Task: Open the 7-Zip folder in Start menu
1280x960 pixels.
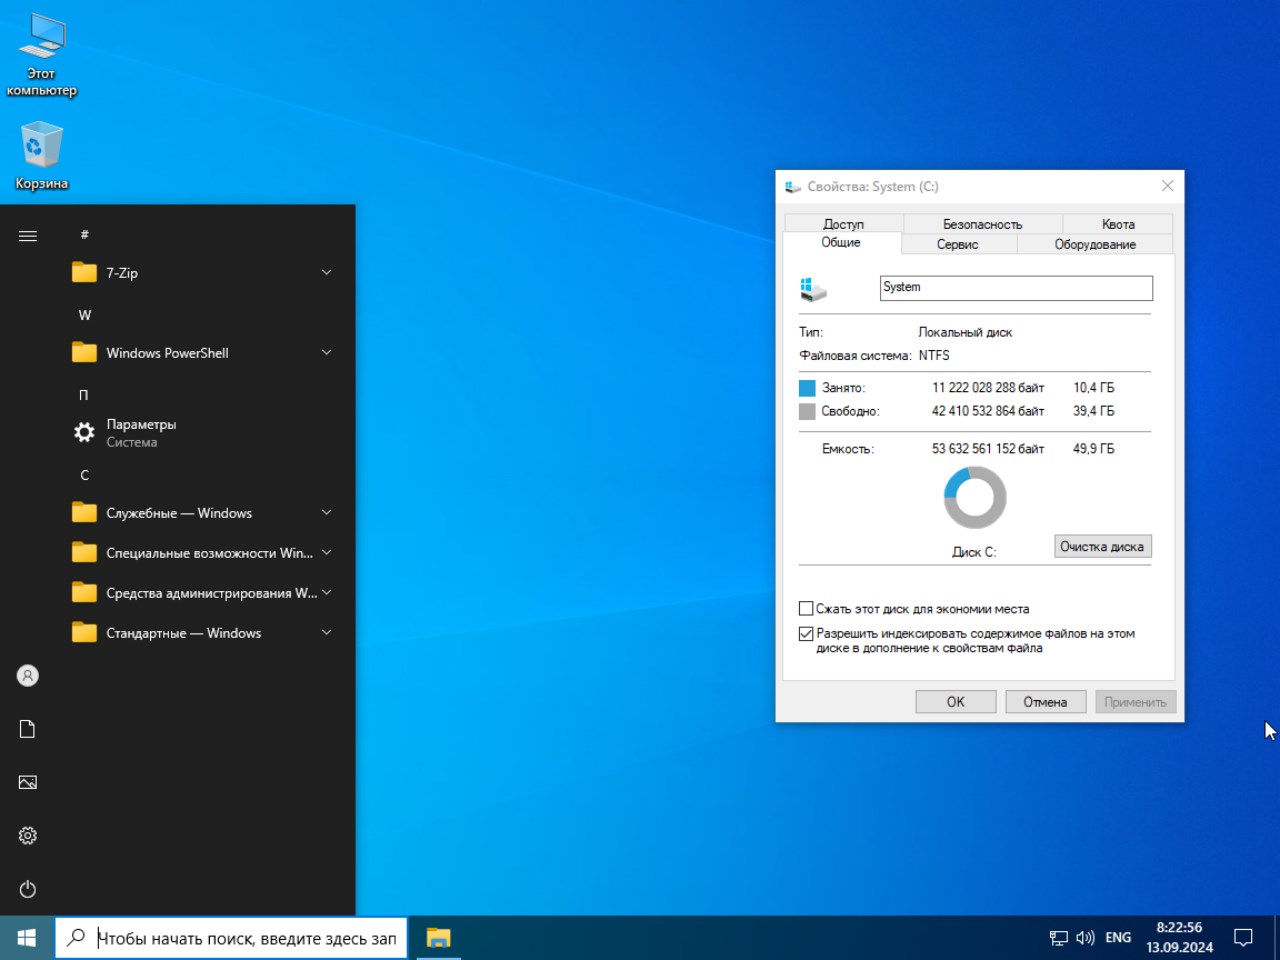Action: 205,273
